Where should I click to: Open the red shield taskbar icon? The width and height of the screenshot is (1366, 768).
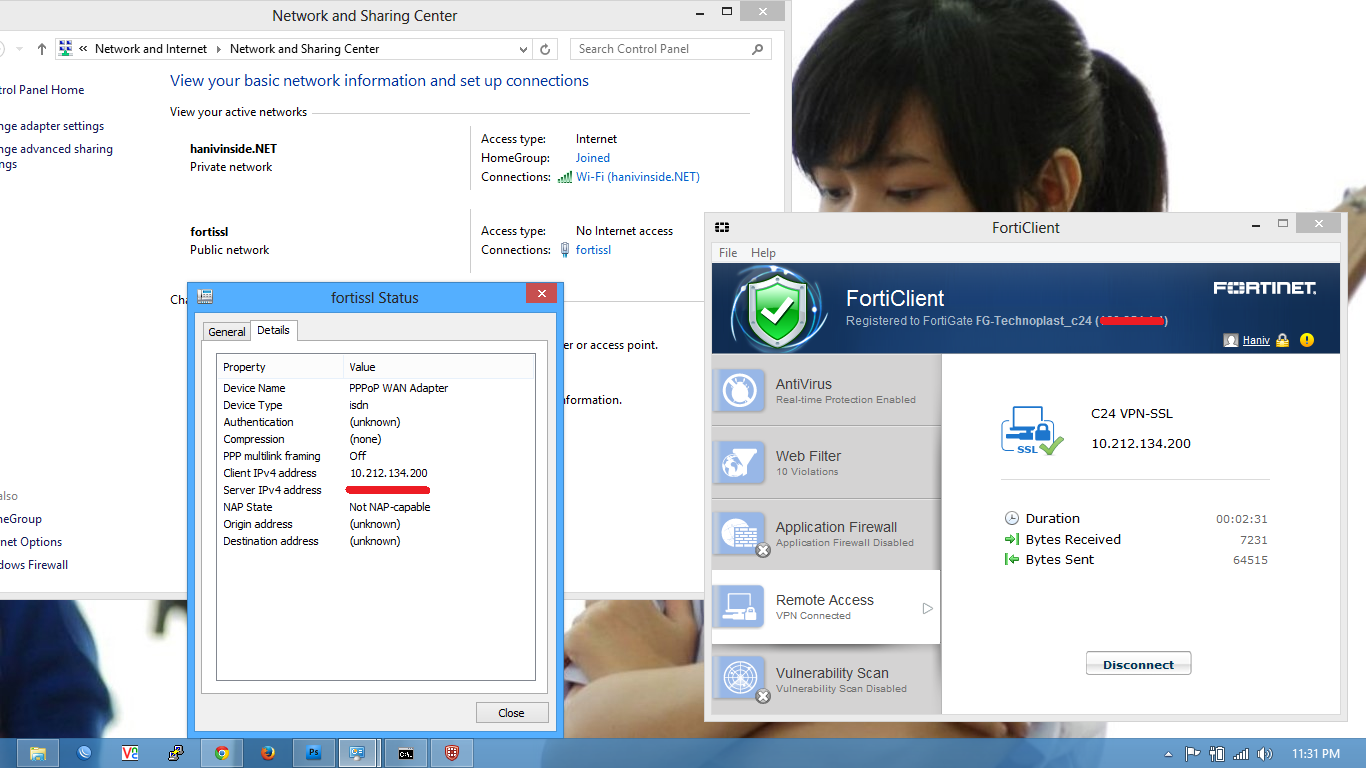452,753
